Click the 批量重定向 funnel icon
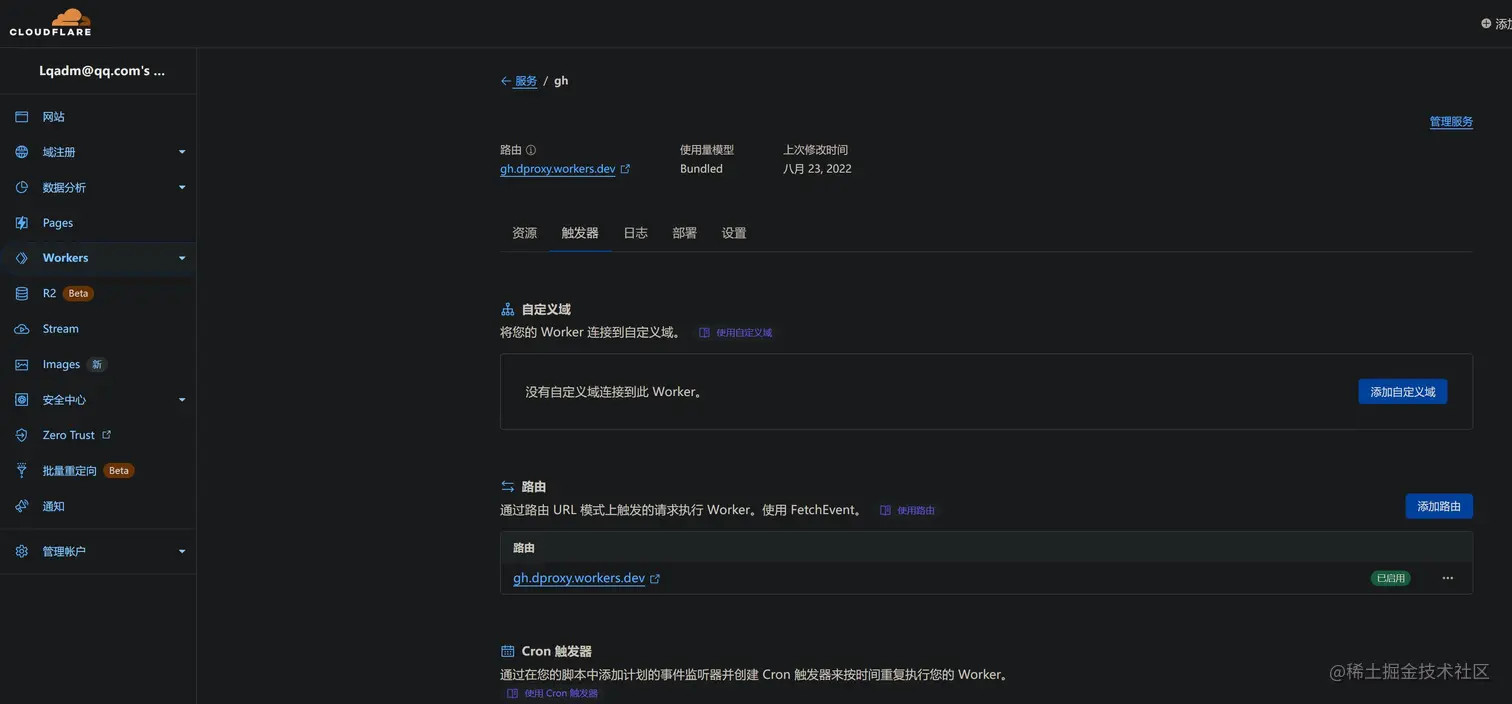Viewport: 1512px width, 704px height. 22,470
